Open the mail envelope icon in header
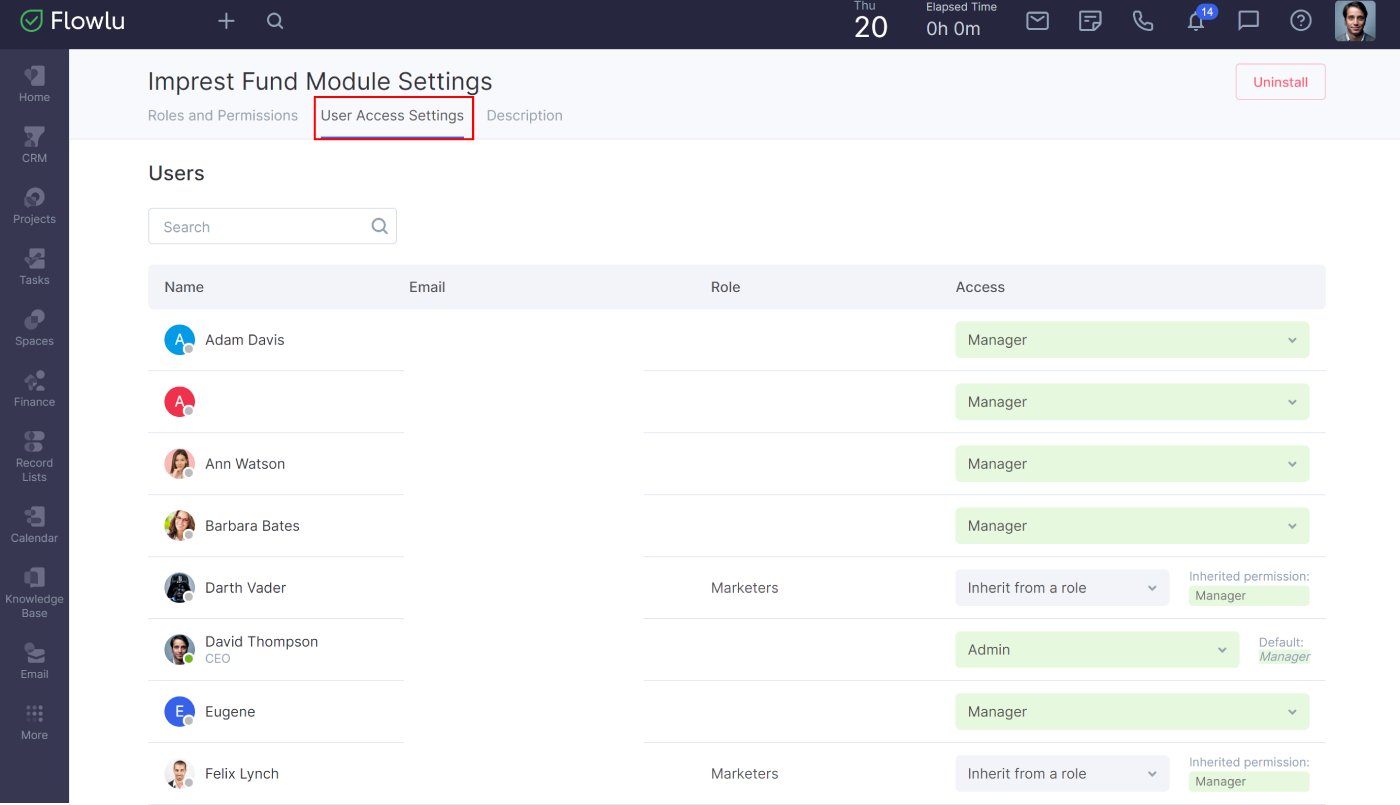Image resolution: width=1400 pixels, height=805 pixels. click(1037, 21)
